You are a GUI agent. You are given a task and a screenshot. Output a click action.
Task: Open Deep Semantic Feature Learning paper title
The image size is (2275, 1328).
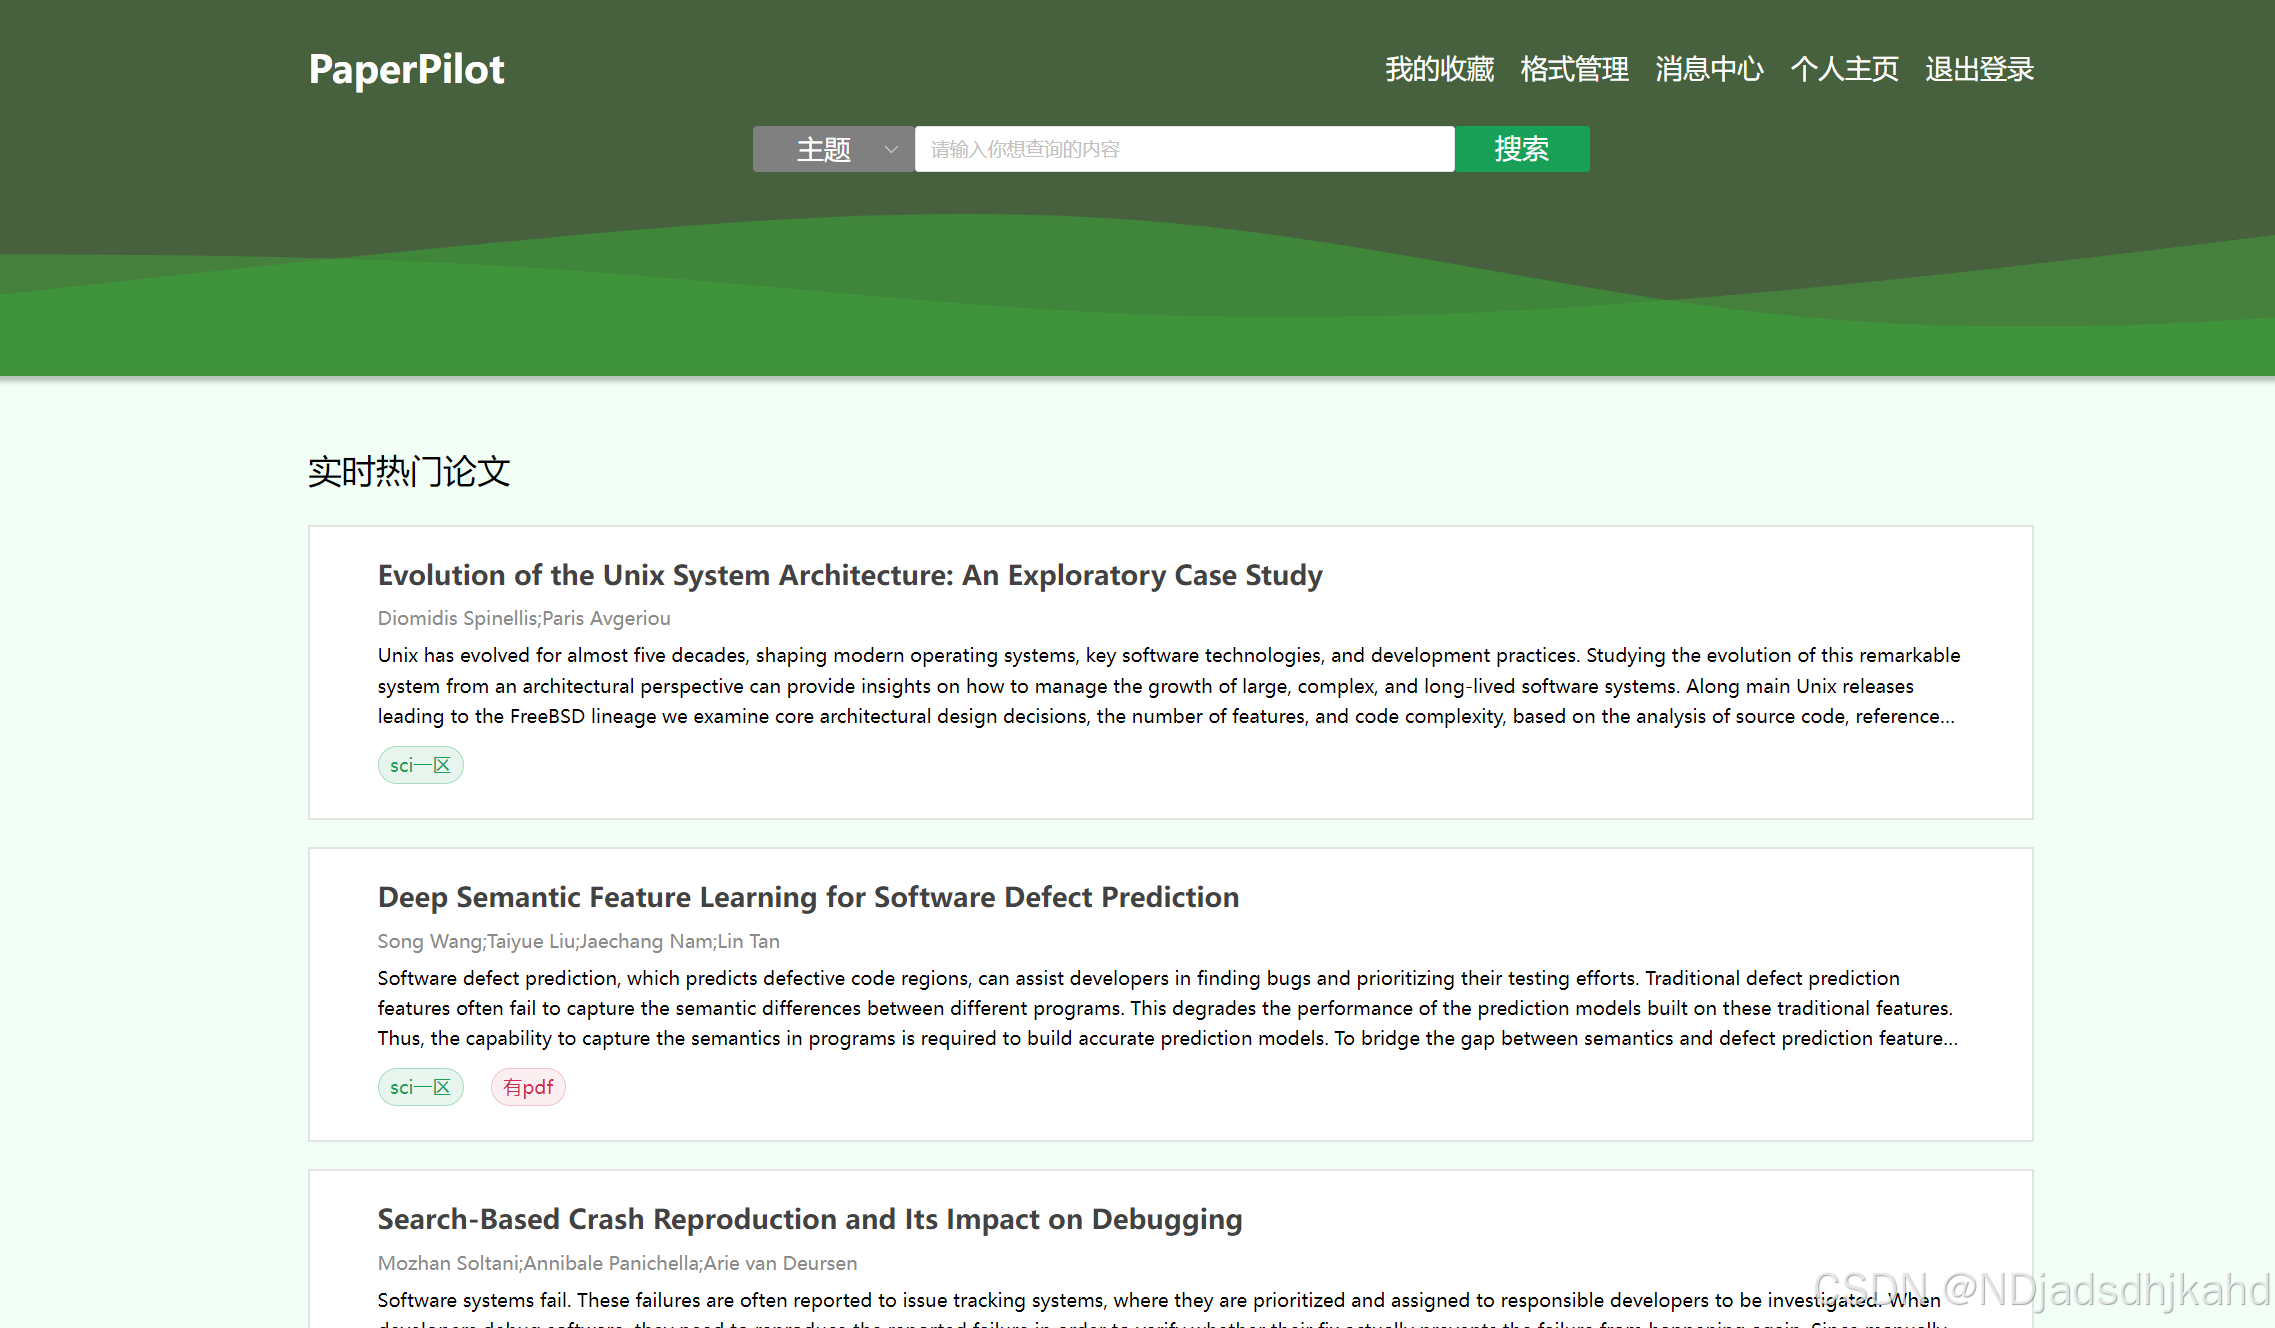[808, 897]
